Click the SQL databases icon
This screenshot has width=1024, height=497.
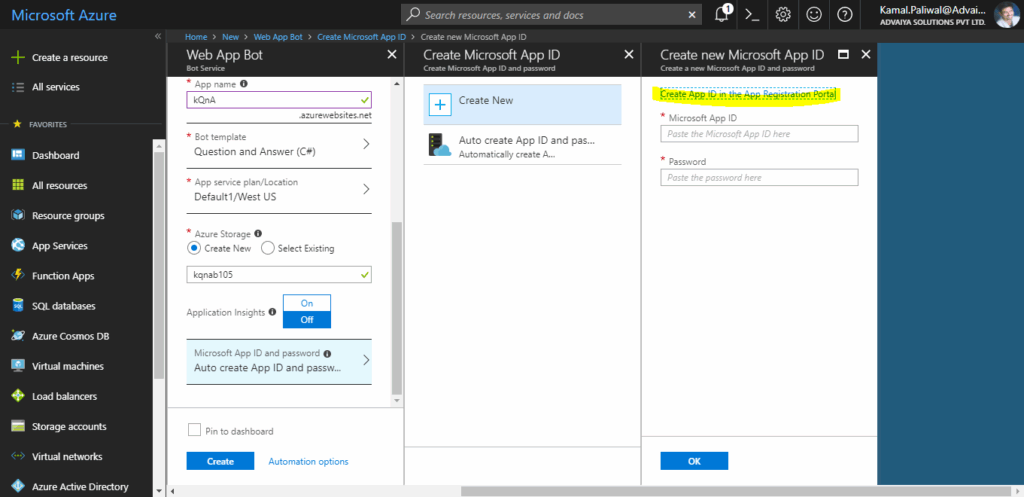18,306
